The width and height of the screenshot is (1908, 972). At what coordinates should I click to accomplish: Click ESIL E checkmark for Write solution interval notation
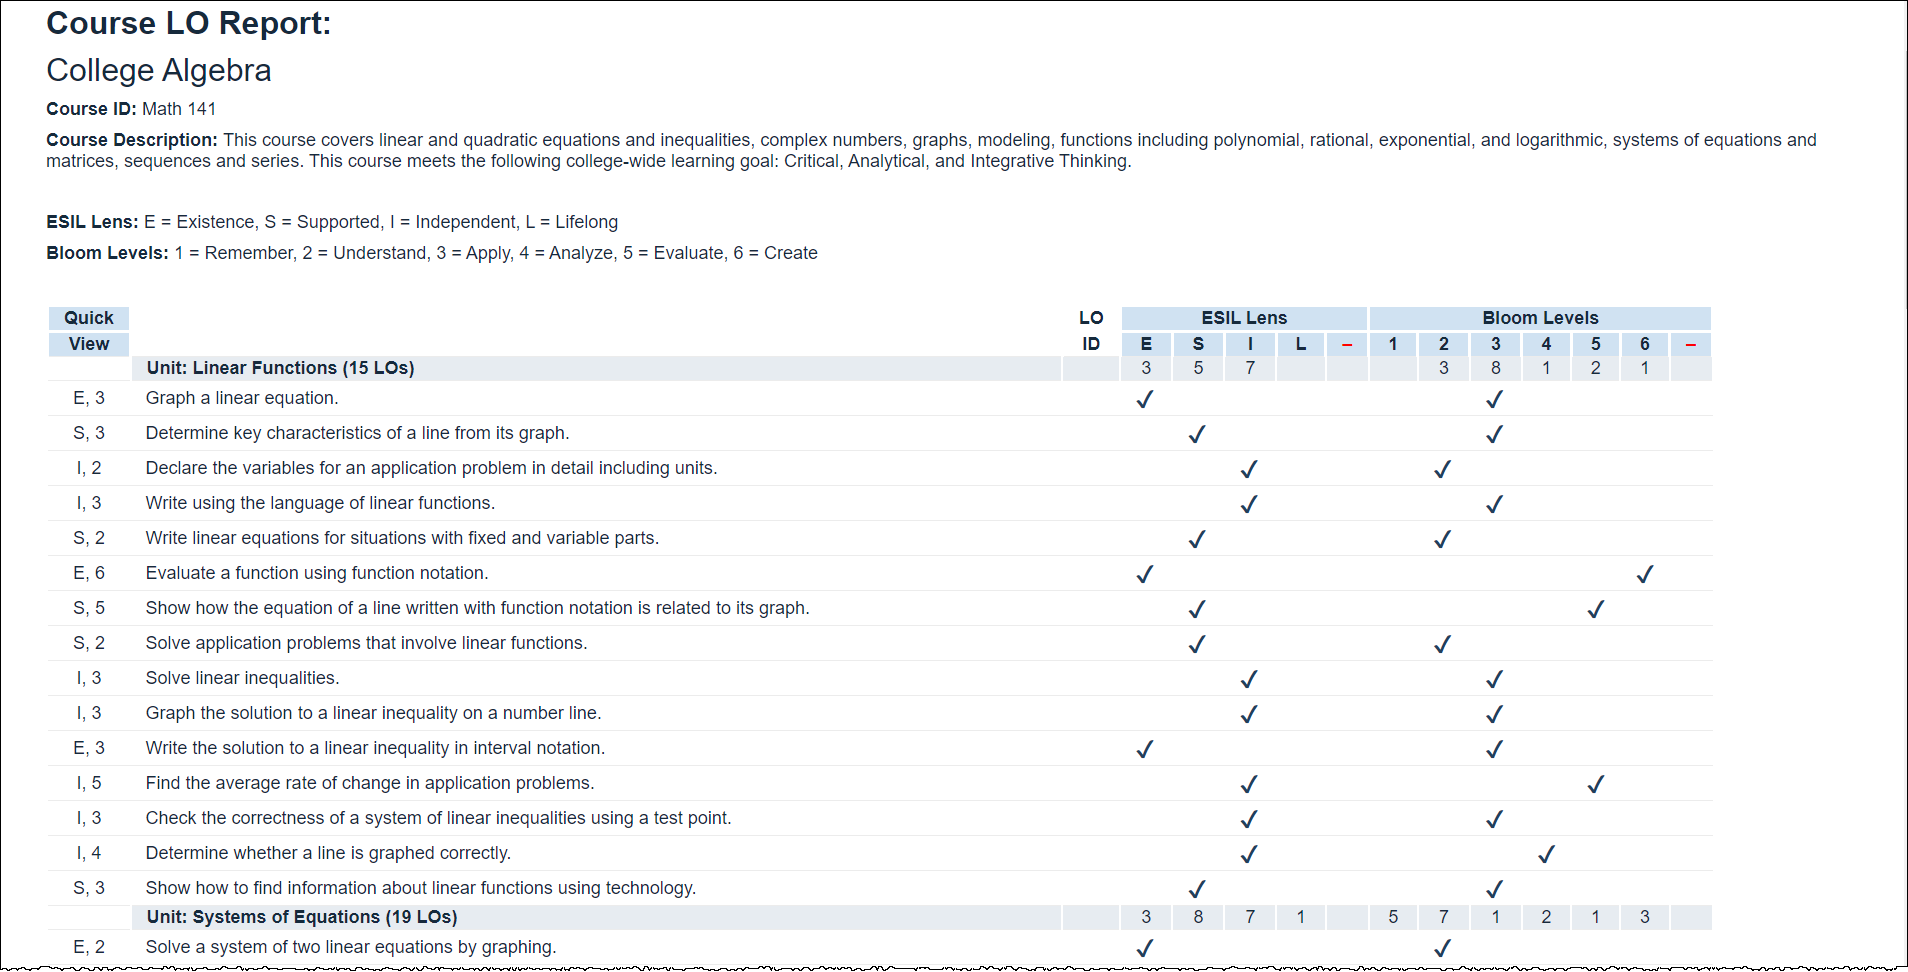coord(1145,749)
